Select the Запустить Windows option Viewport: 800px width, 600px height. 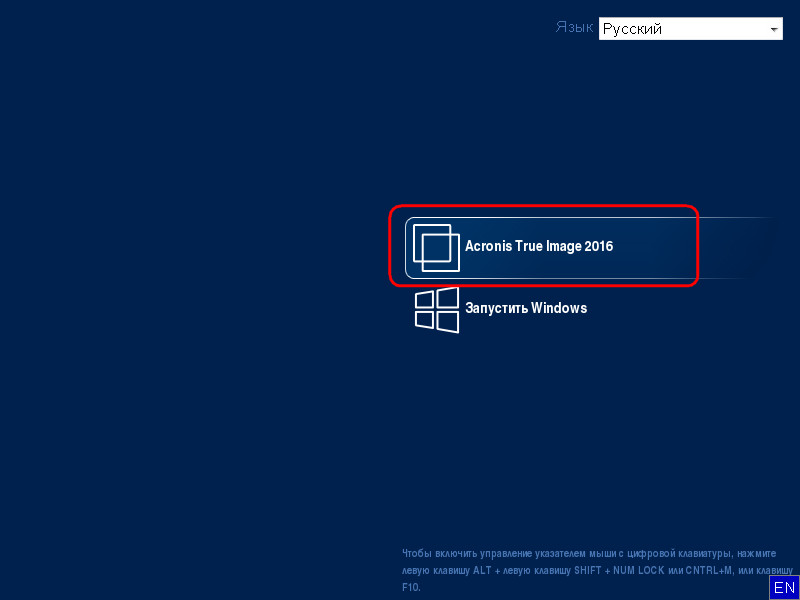pyautogui.click(x=526, y=308)
